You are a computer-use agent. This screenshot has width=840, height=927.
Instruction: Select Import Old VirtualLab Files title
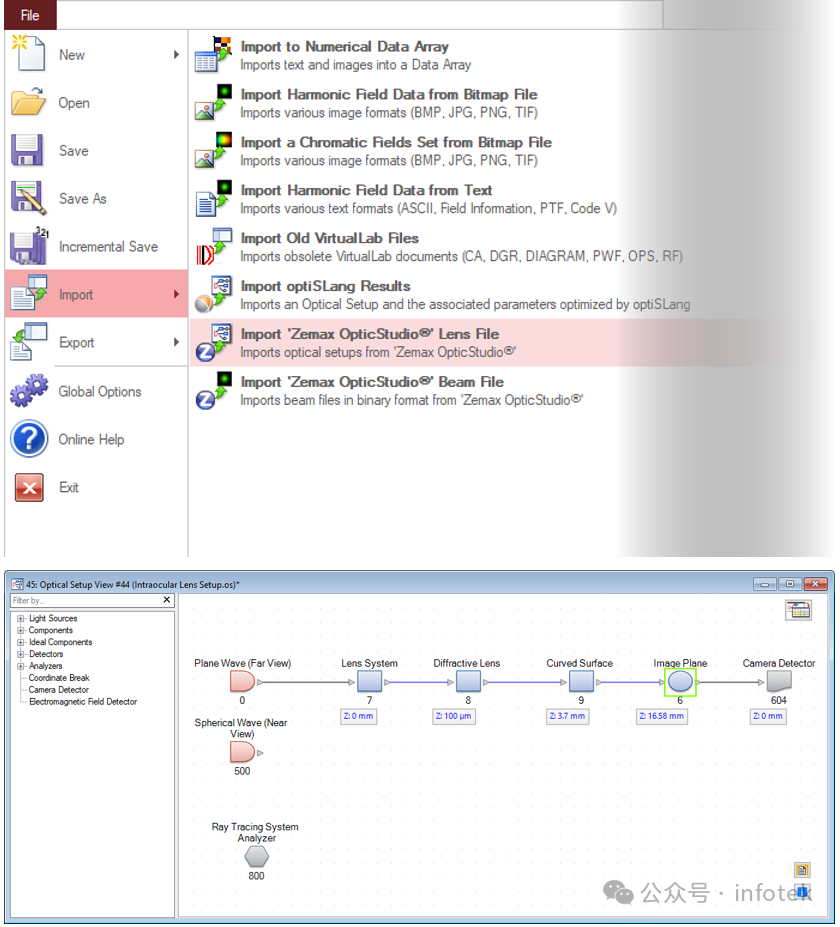329,238
